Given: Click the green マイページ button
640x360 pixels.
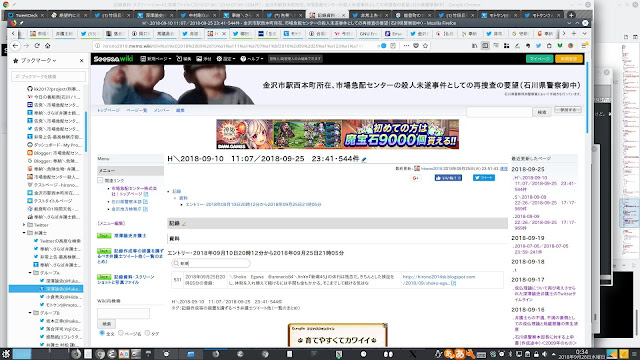Looking at the screenshot, I should coord(540,59).
